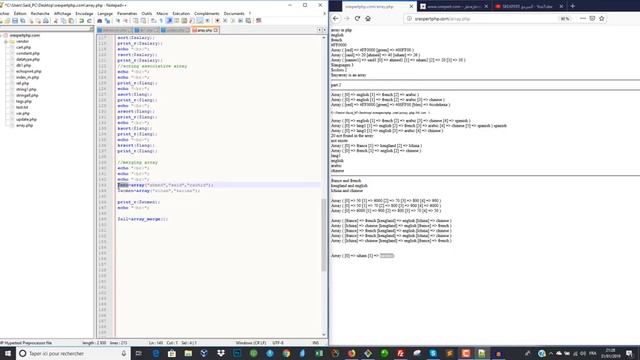Click the Paste icon in Notepad++ toolbar
This screenshot has width=640, height=360.
coord(71,21)
